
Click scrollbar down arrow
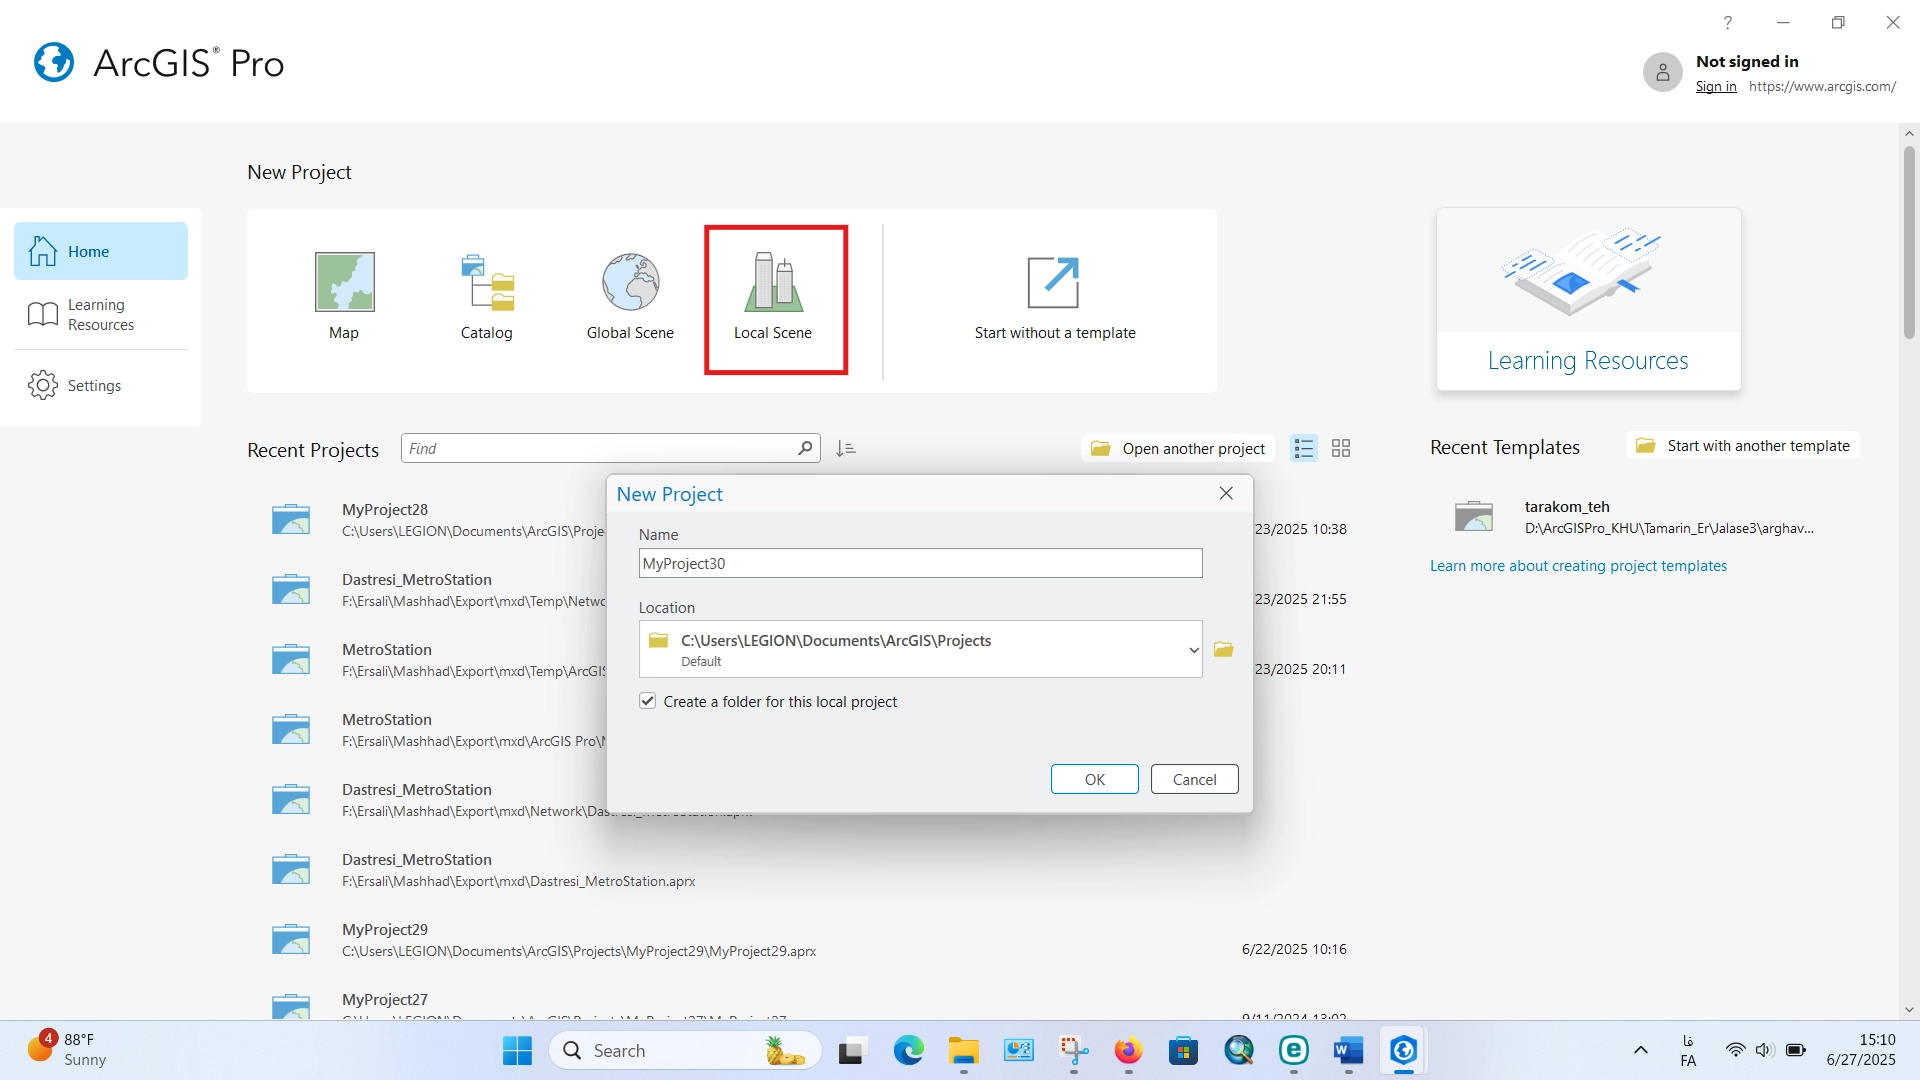coord(1909,1010)
